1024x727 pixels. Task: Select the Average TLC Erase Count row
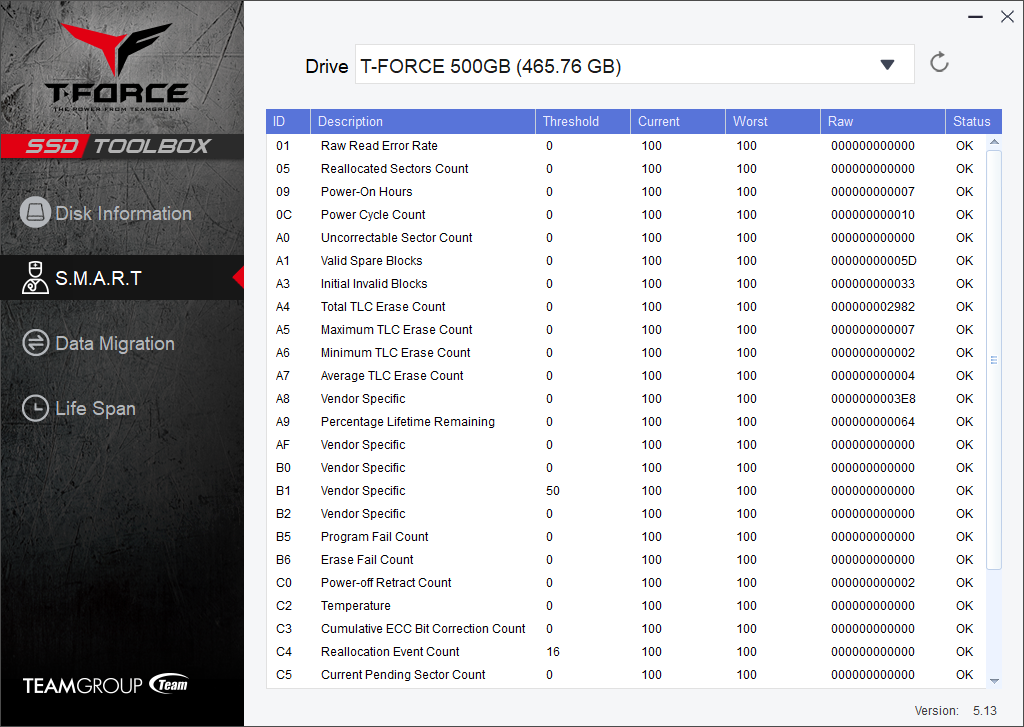coord(626,376)
